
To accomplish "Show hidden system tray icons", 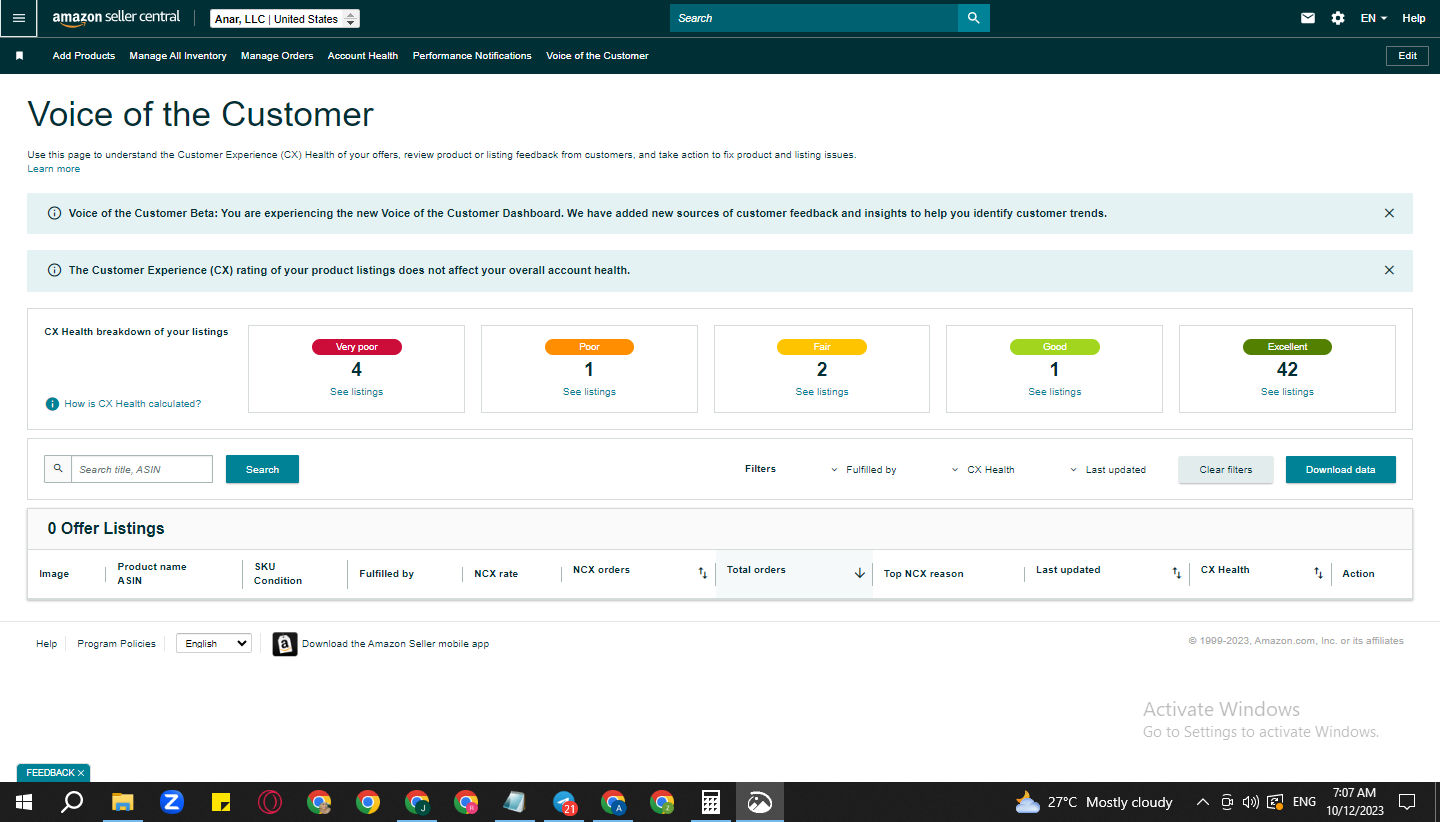I will (1203, 802).
